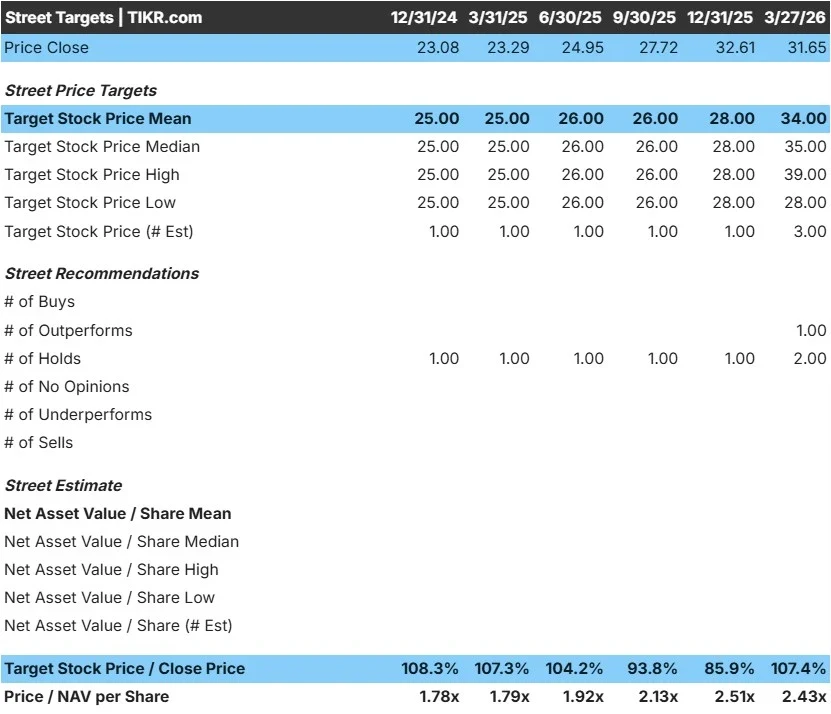The height and width of the screenshot is (714, 831).
Task: Click Price Close value 32.61
Action: [735, 48]
